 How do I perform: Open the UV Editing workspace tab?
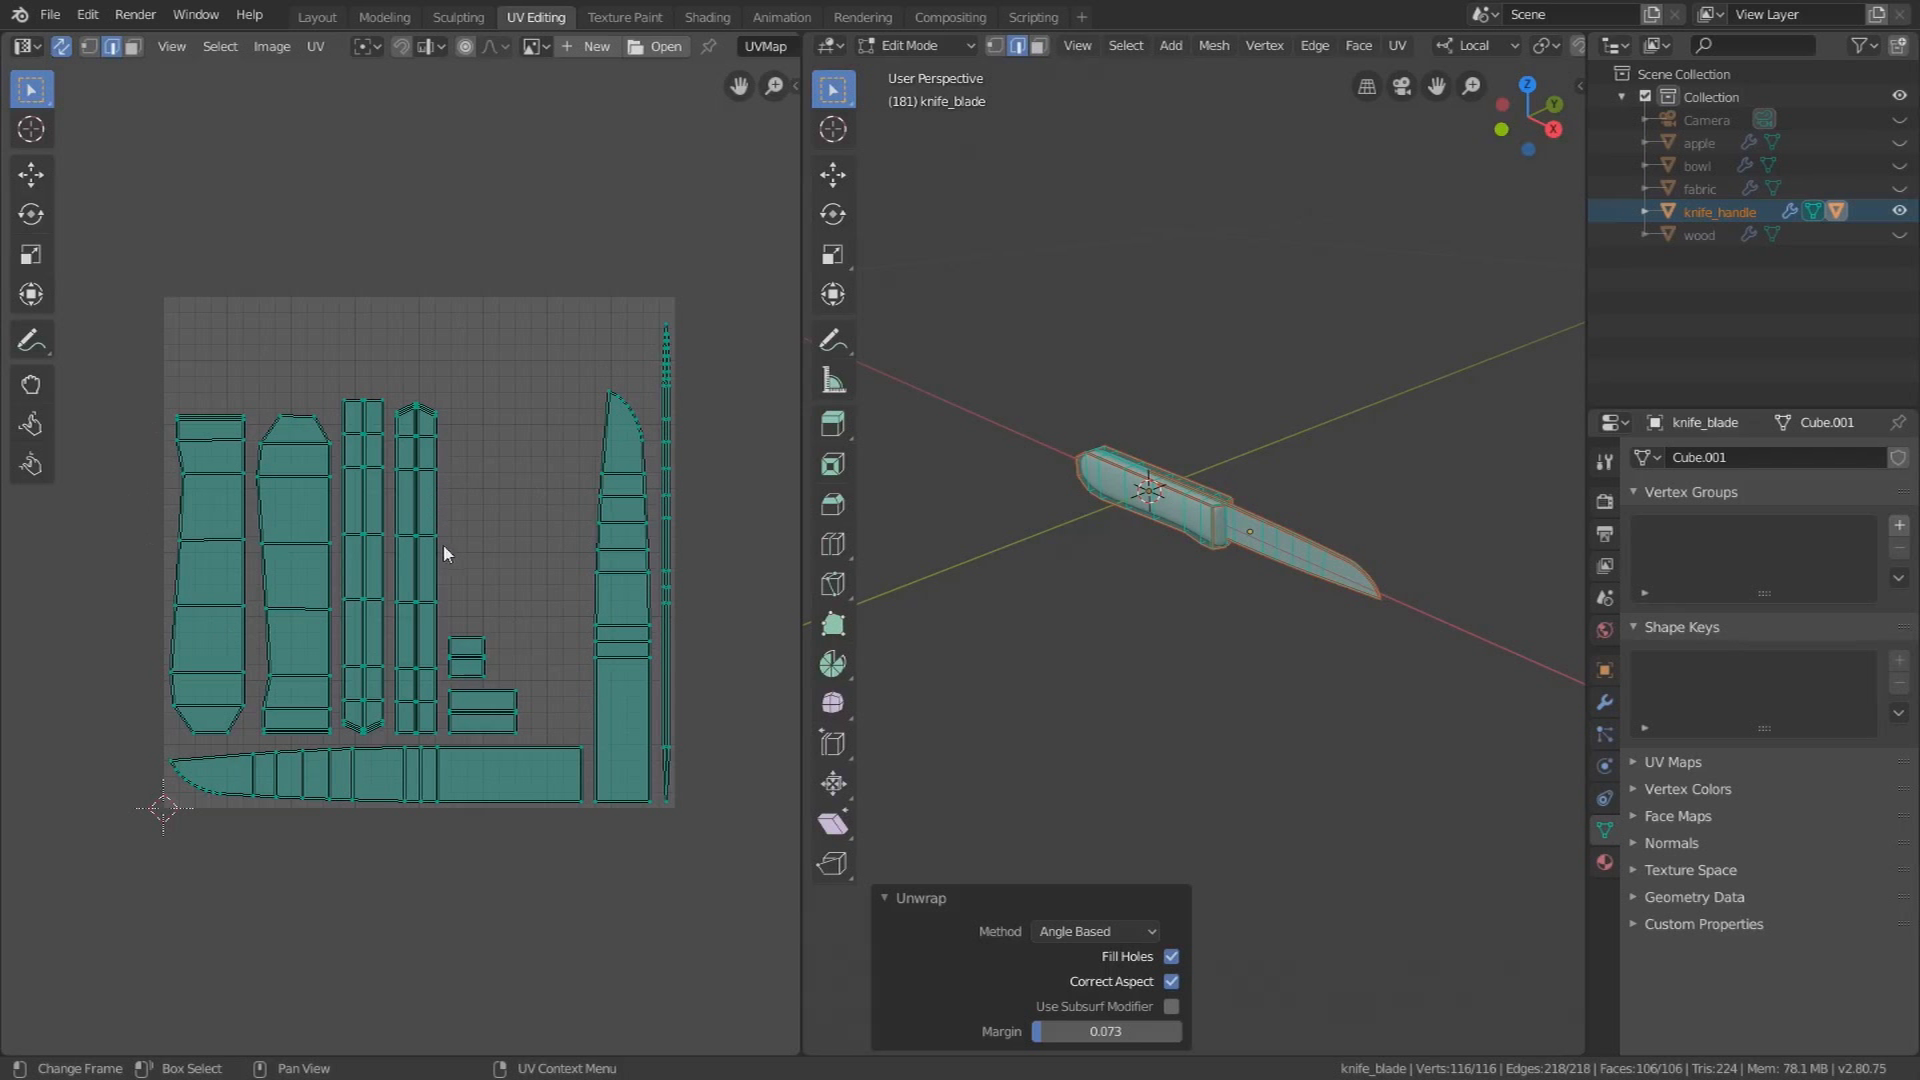point(535,16)
